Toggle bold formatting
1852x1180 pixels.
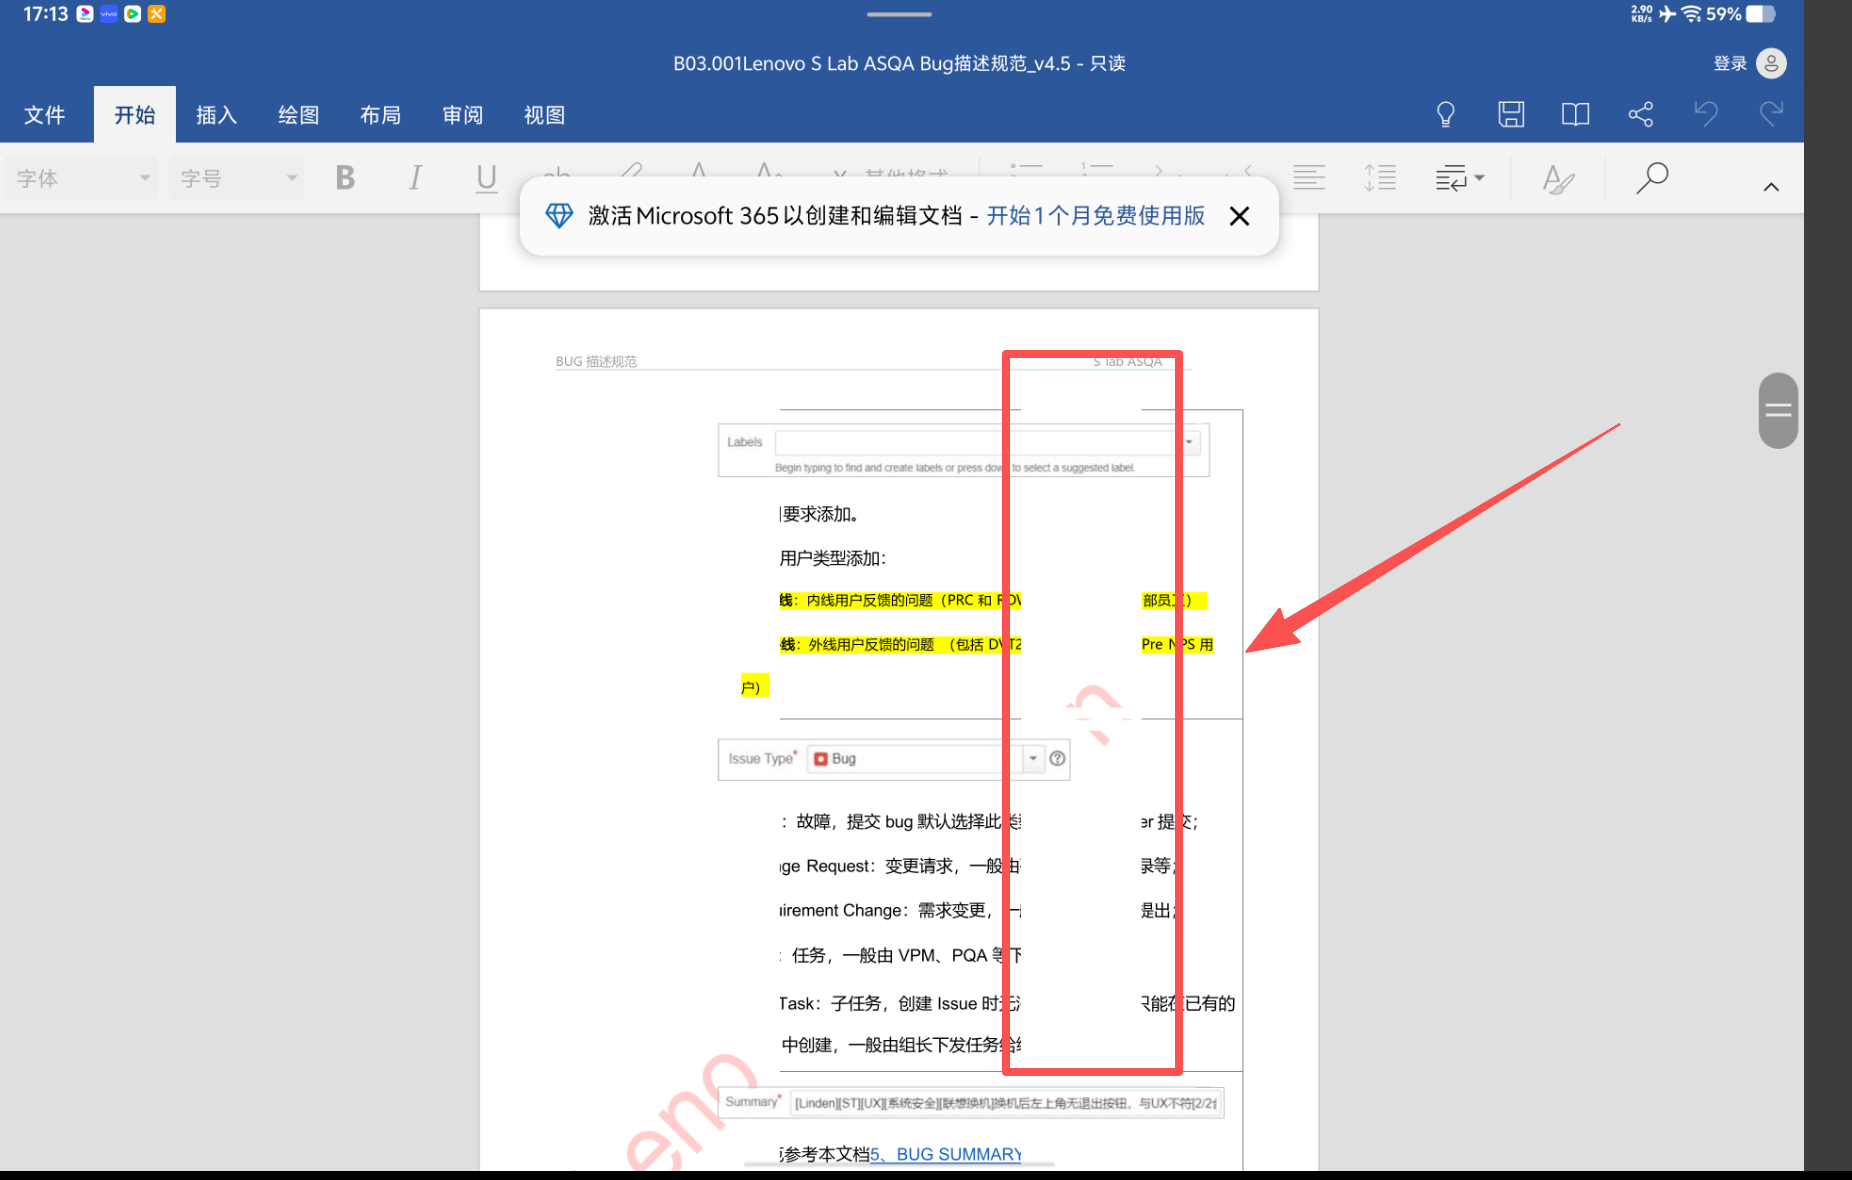[x=345, y=178]
